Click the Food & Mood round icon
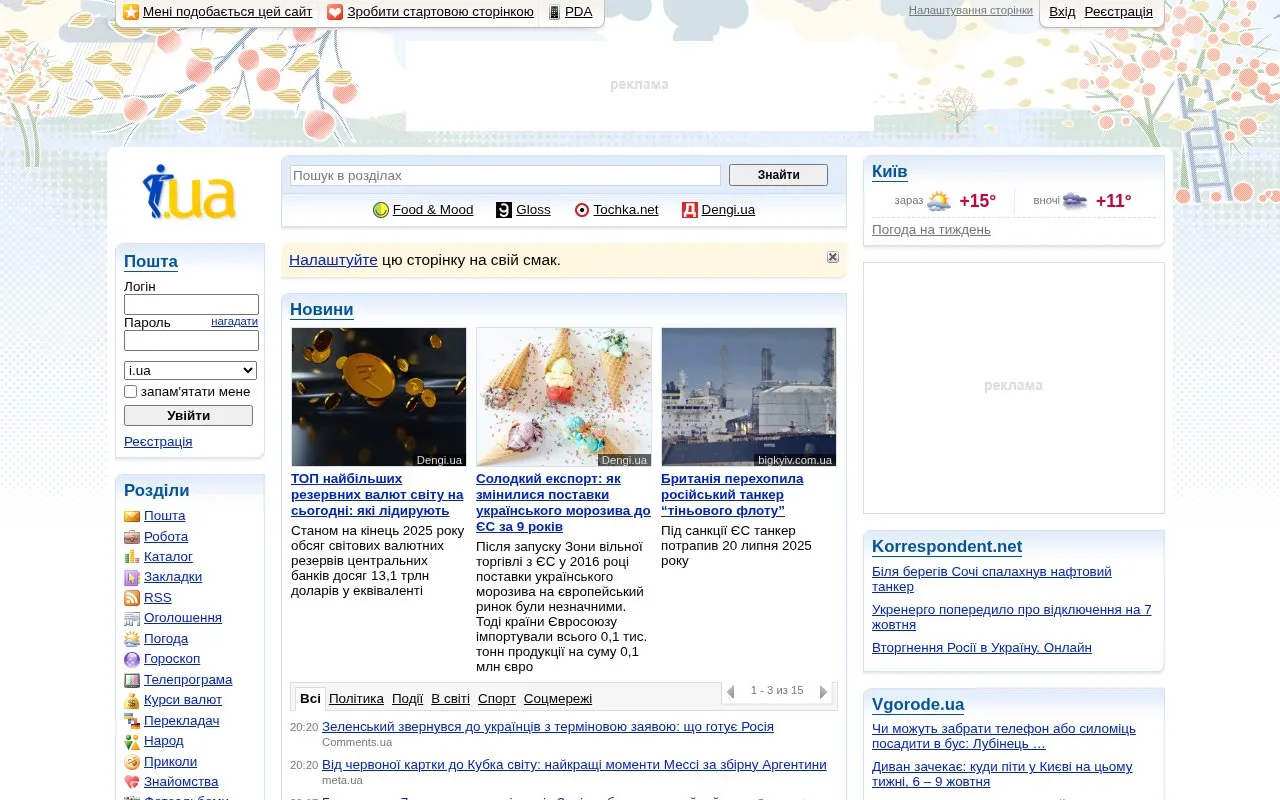Screen dimensions: 1280x800 tap(381, 210)
